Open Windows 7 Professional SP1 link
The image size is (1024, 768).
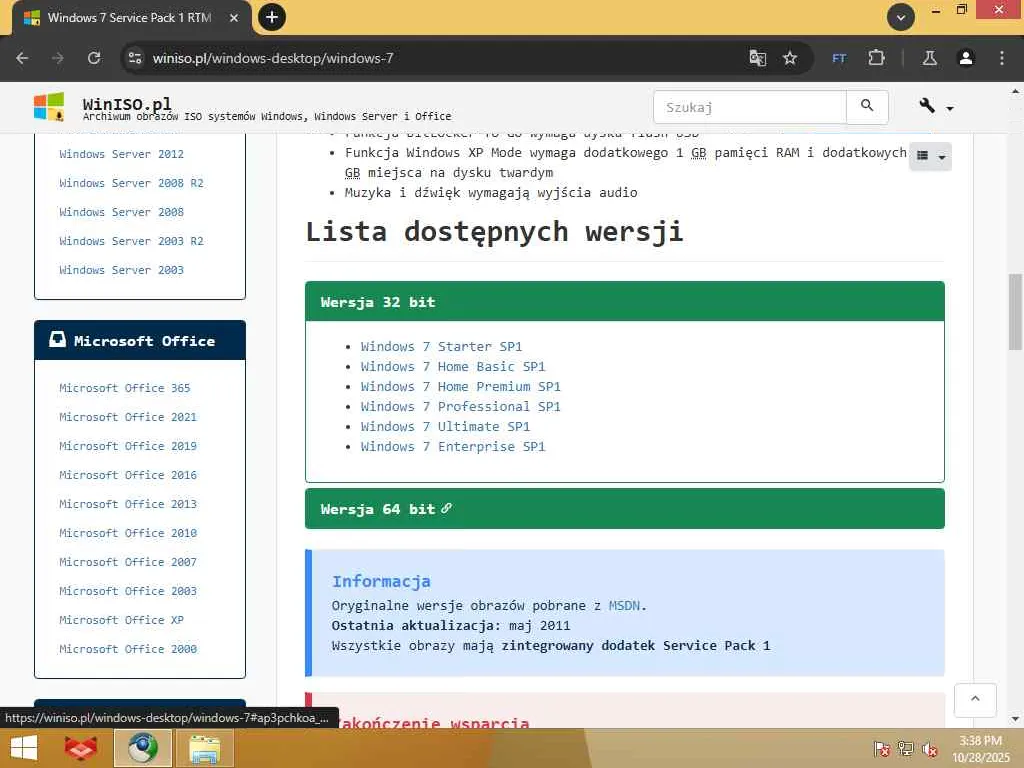(460, 407)
